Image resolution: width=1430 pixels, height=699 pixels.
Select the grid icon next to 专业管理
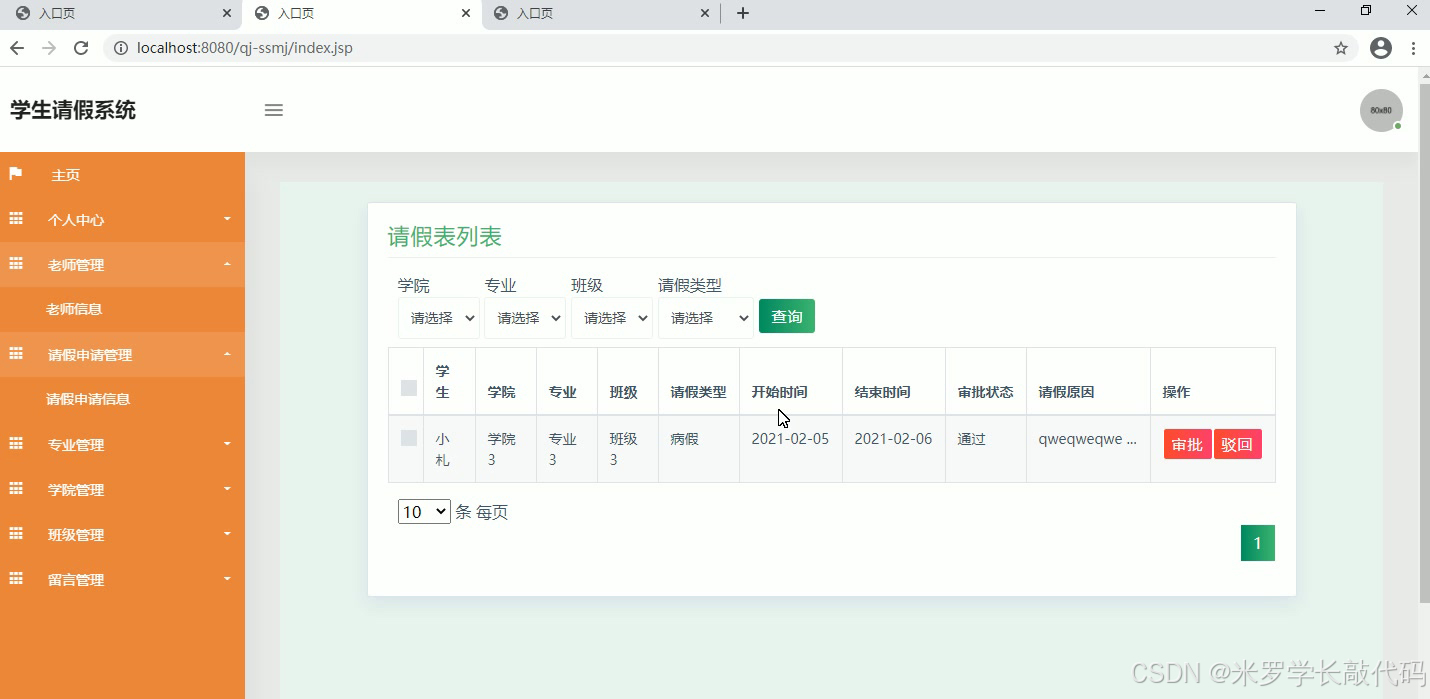pos(16,444)
